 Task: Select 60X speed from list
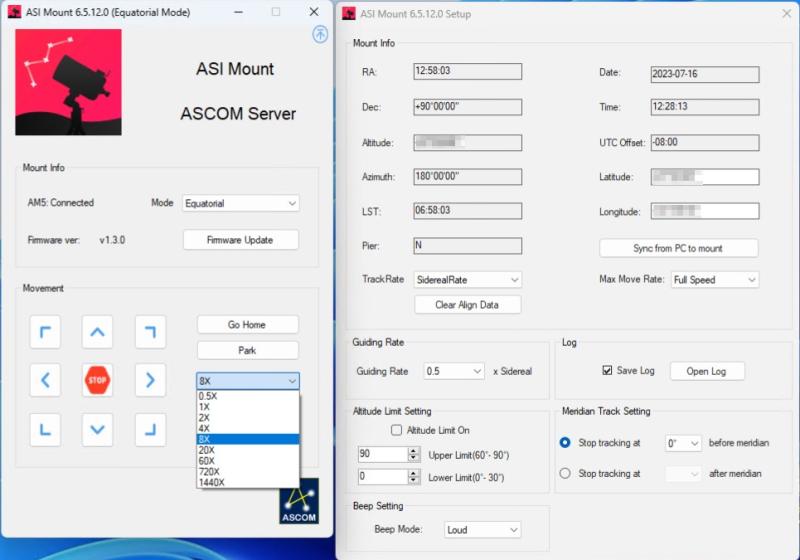click(248, 461)
